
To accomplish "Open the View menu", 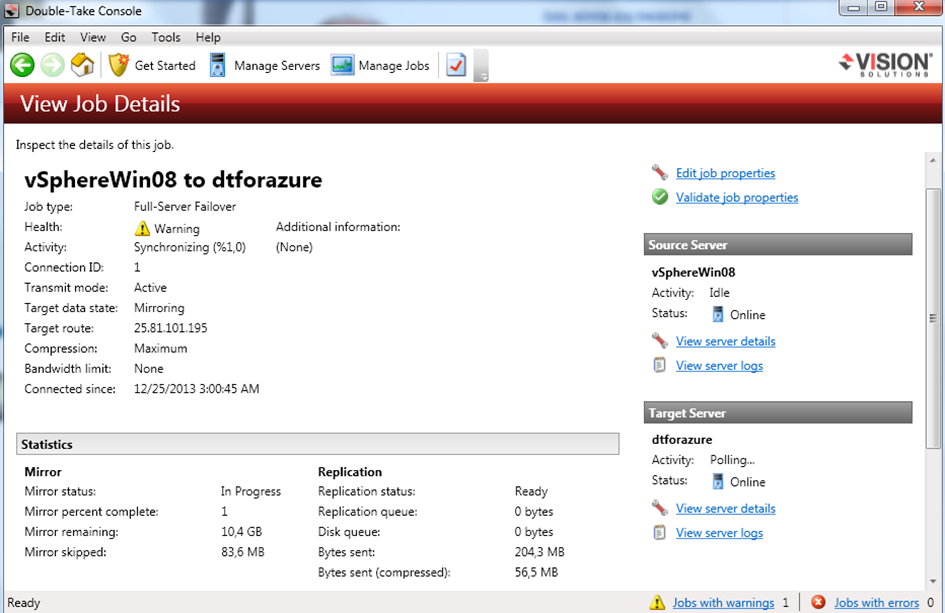I will pyautogui.click(x=93, y=37).
